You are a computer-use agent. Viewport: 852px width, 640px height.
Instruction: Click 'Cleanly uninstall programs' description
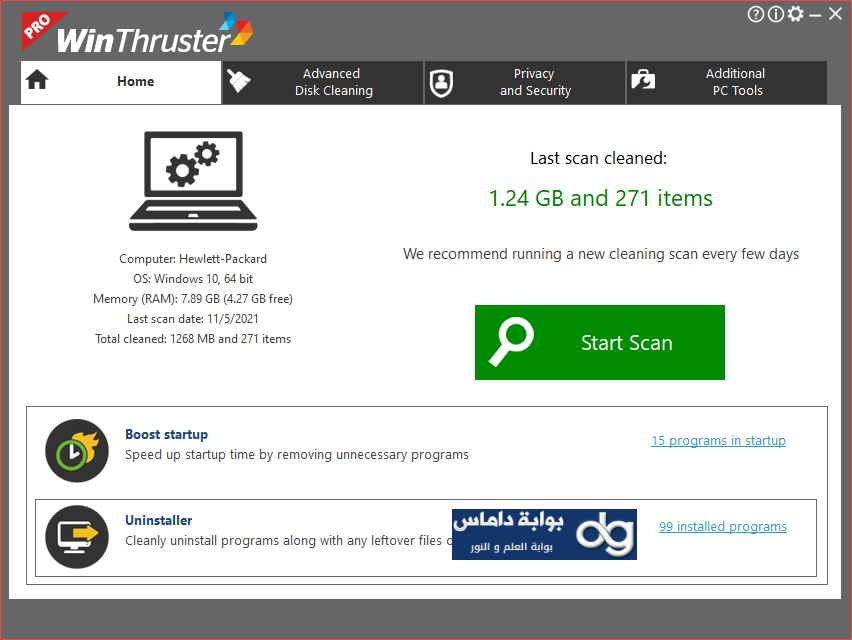[288, 541]
